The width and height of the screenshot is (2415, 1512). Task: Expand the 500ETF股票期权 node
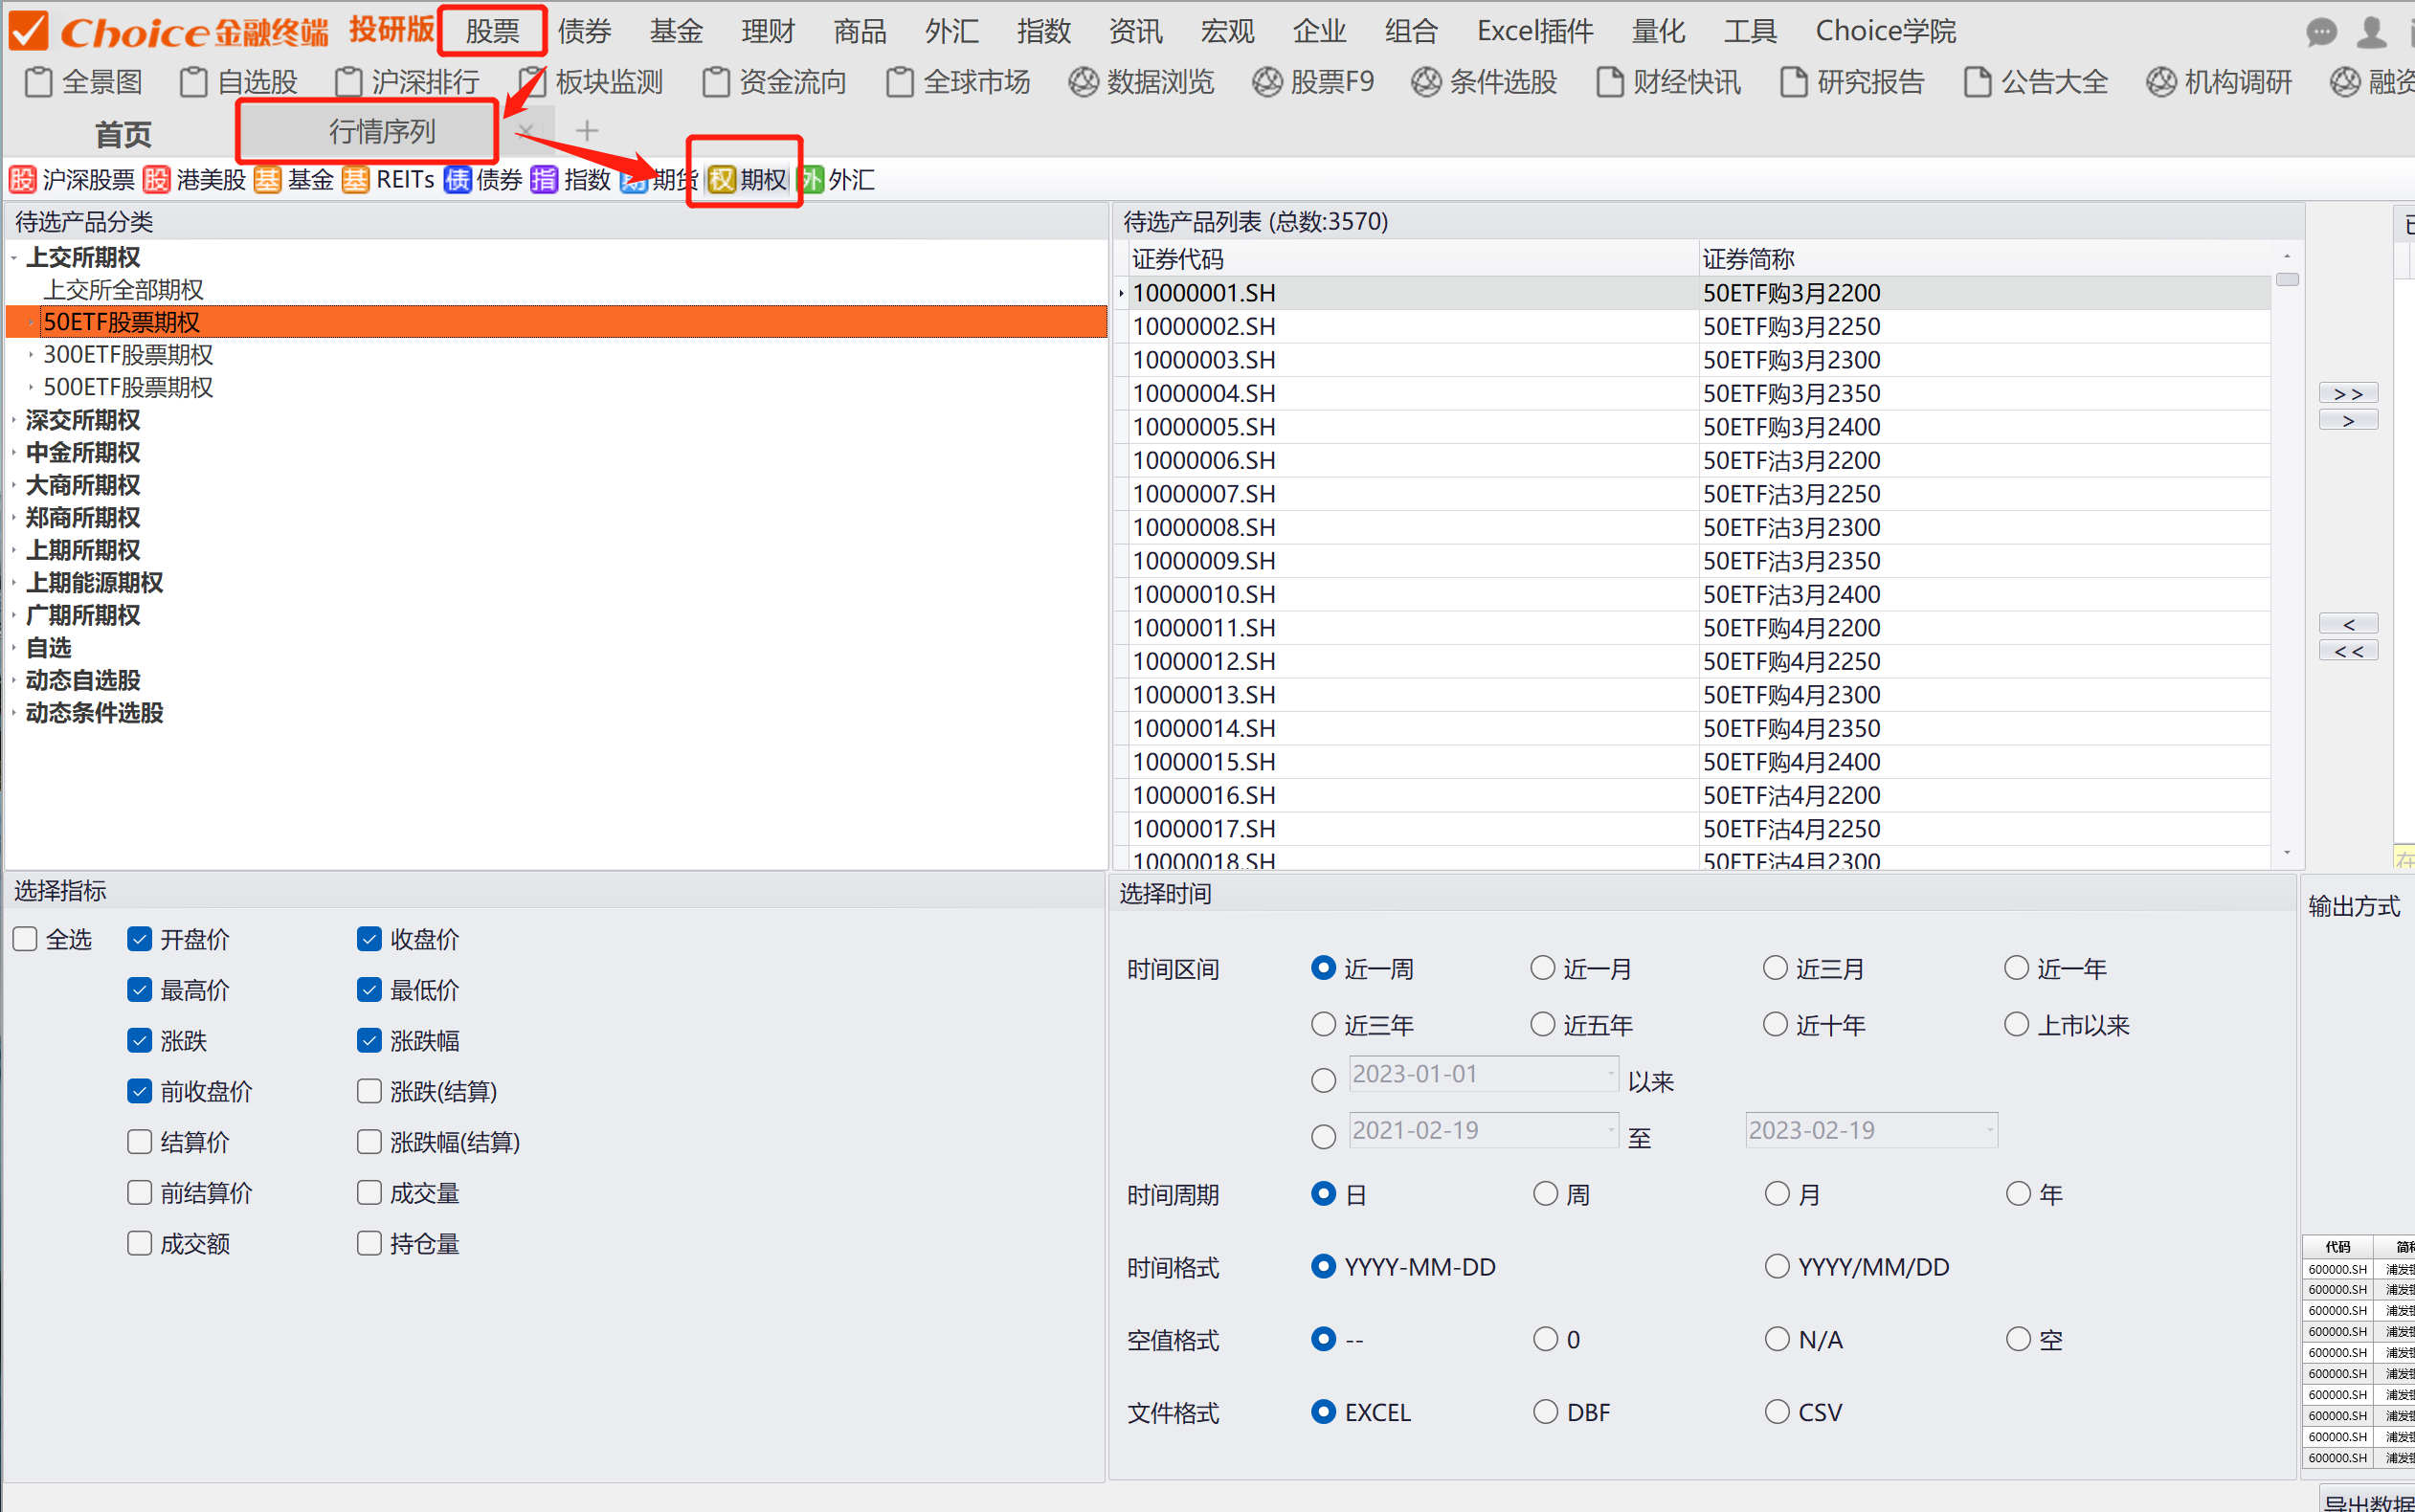pos(32,387)
